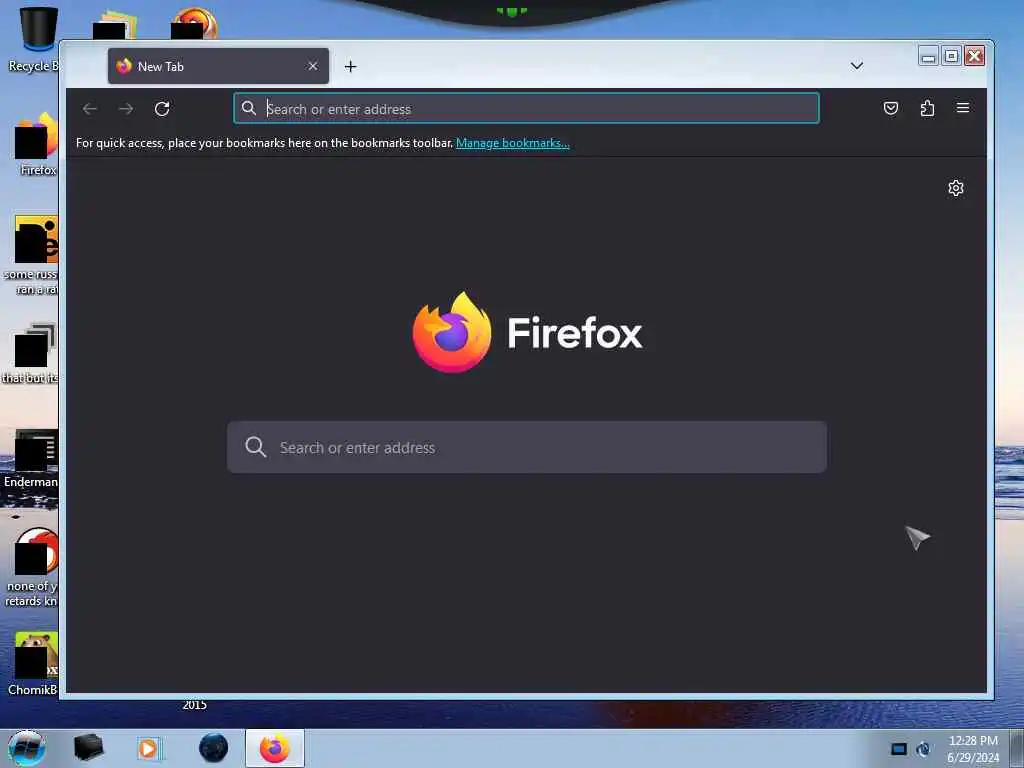
Task: Open Save to Pocket button
Action: 891,108
